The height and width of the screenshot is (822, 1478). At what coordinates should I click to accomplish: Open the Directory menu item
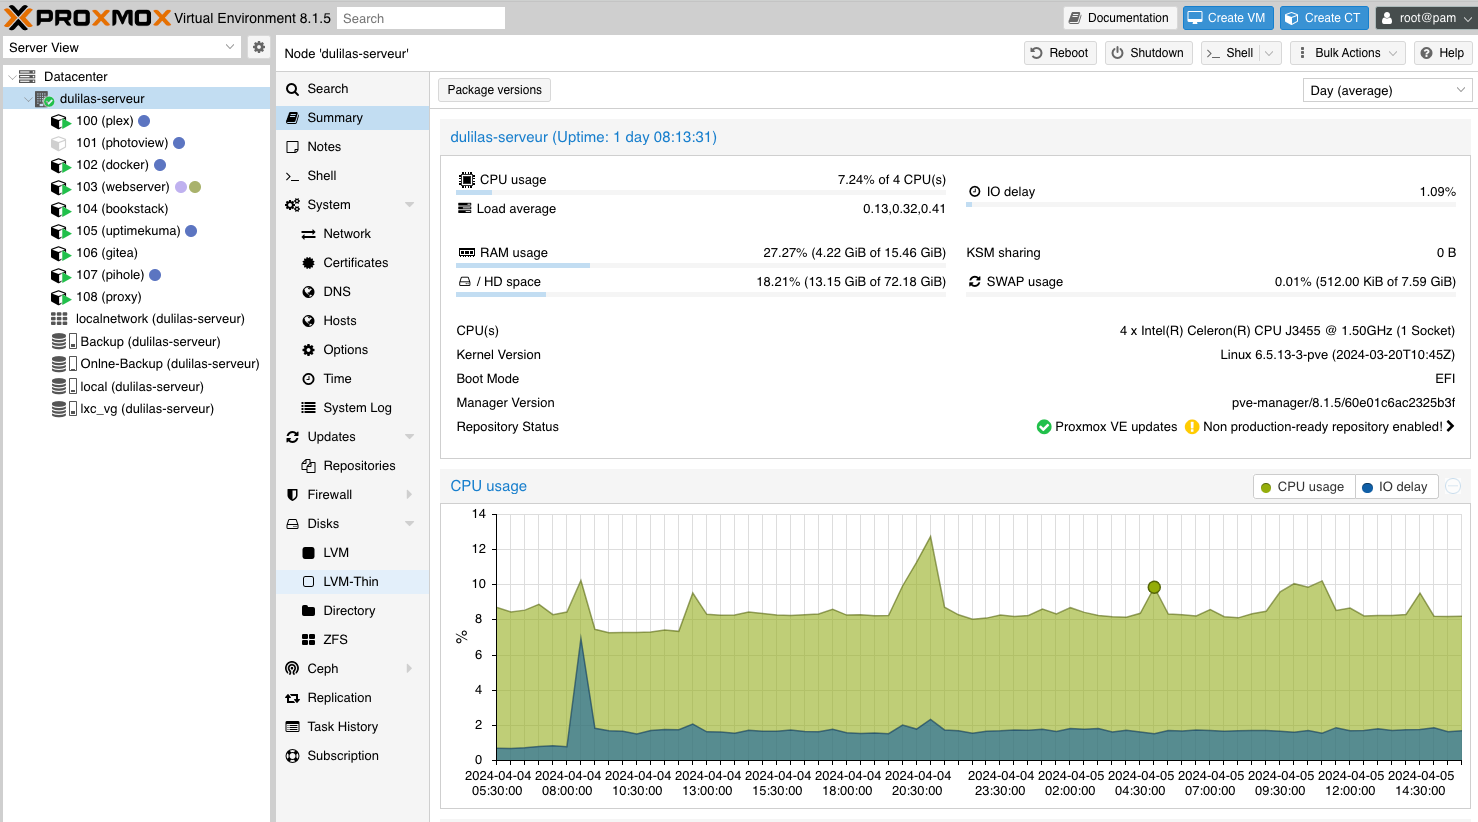[353, 611]
